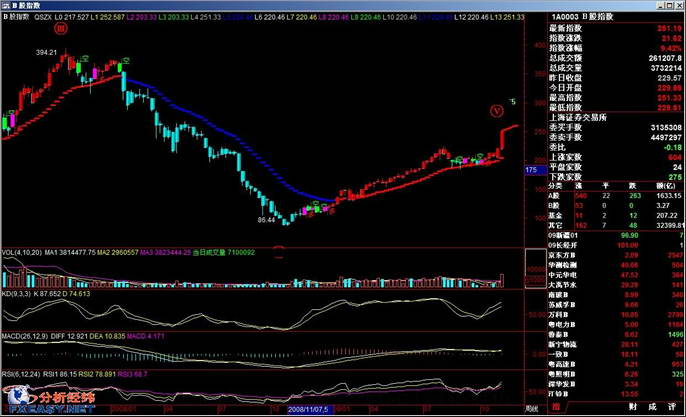Click the 周线 period label
This screenshot has height=417, width=686.
[532, 409]
